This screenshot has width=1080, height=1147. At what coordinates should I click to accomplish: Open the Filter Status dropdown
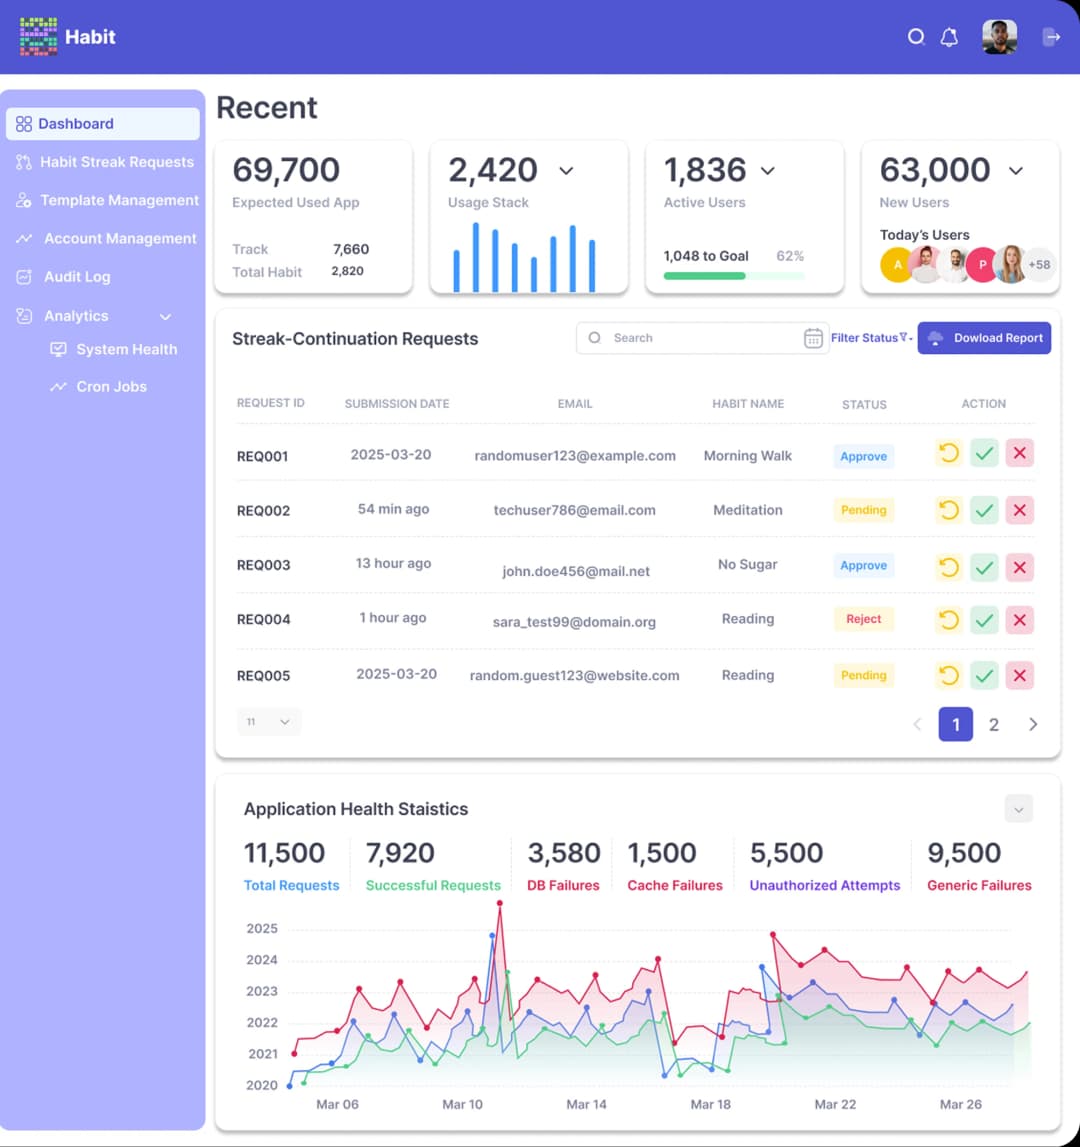[x=871, y=338]
